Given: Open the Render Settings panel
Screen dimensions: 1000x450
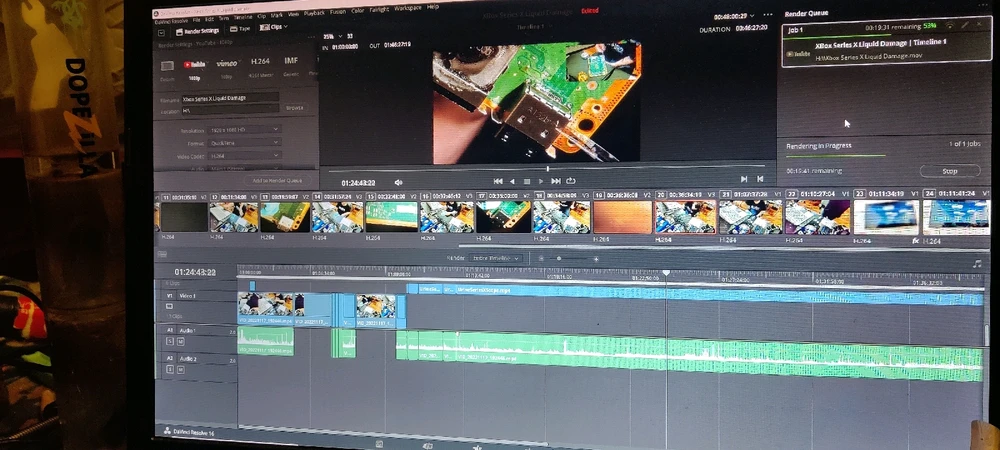Looking at the screenshot, I should [x=198, y=30].
